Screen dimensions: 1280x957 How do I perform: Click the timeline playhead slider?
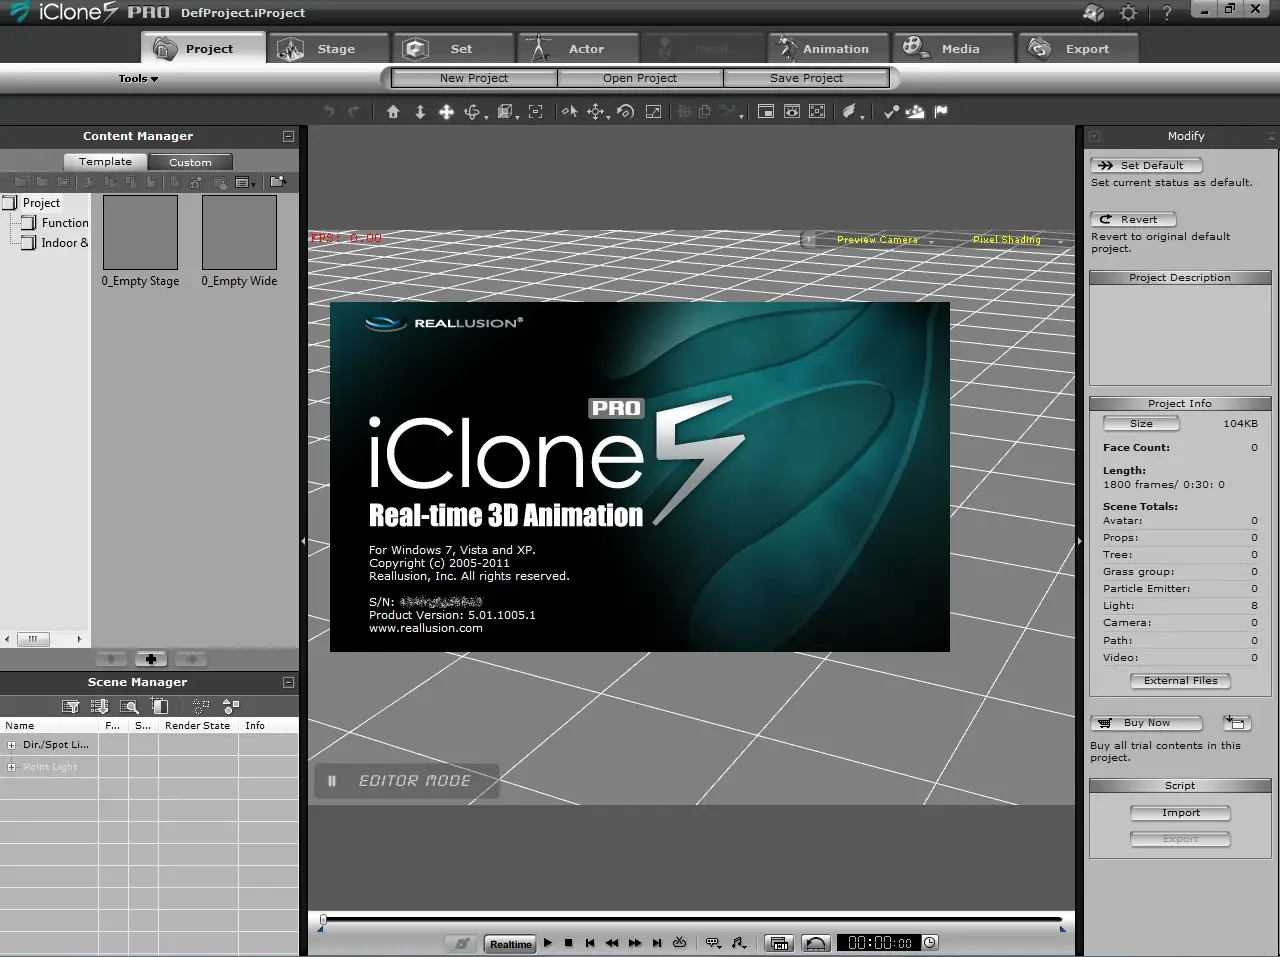323,919
